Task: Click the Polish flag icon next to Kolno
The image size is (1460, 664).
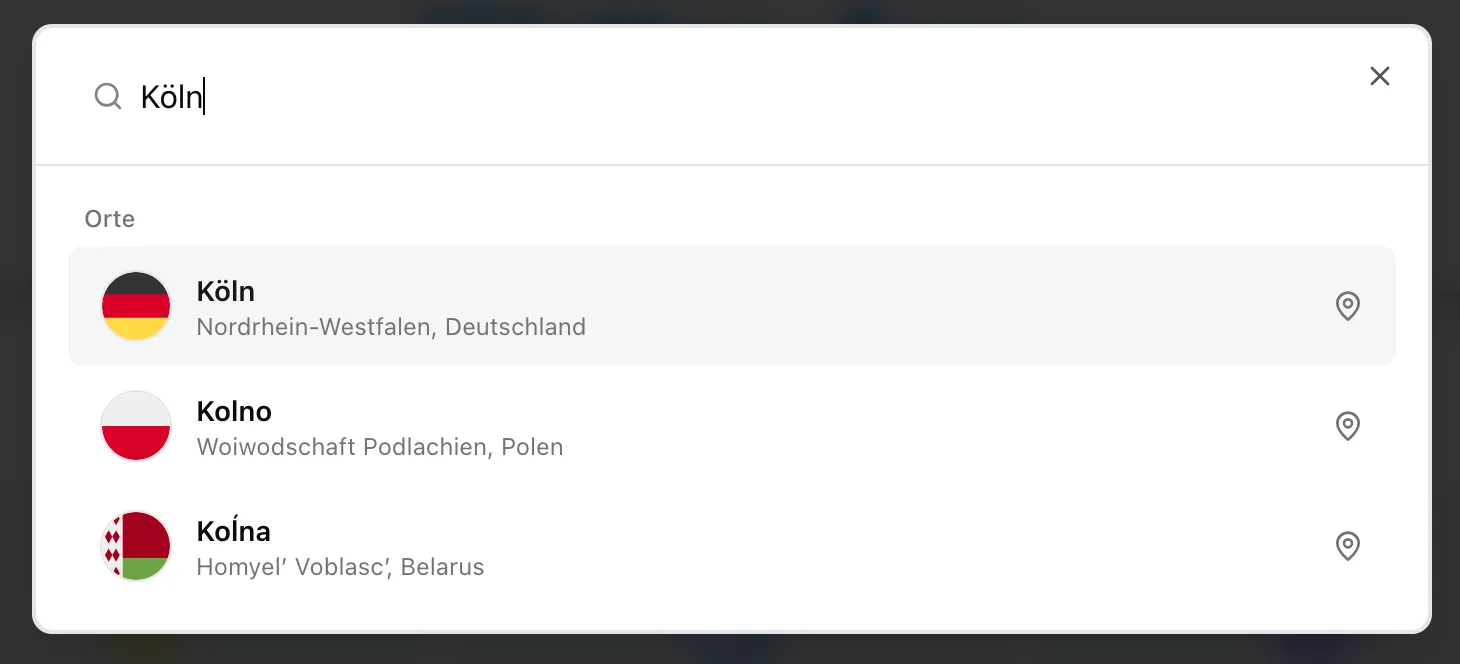Action: tap(136, 426)
